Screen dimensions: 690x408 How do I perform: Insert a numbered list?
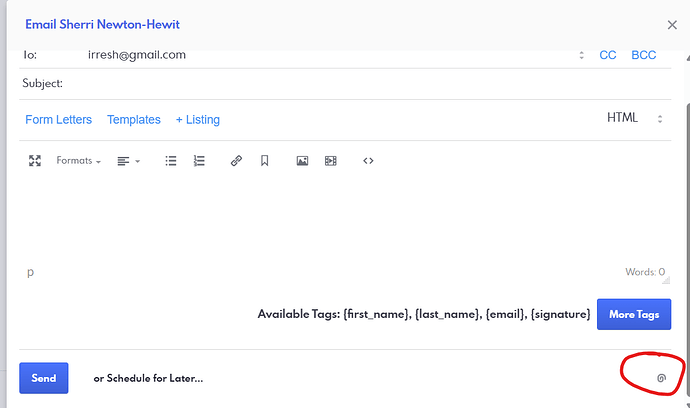[x=199, y=160]
